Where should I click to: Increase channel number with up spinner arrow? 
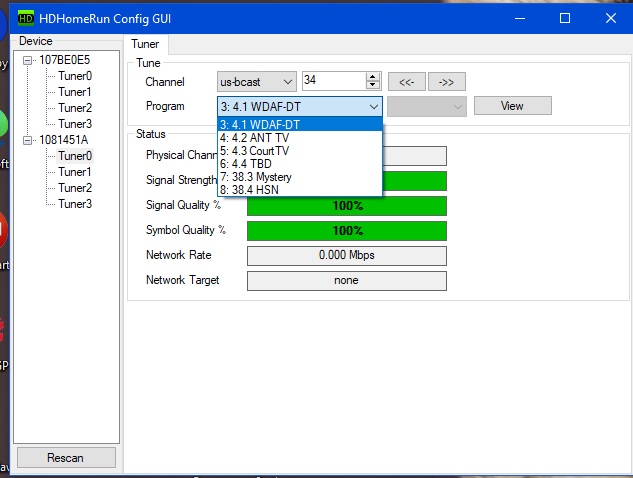[x=373, y=76]
